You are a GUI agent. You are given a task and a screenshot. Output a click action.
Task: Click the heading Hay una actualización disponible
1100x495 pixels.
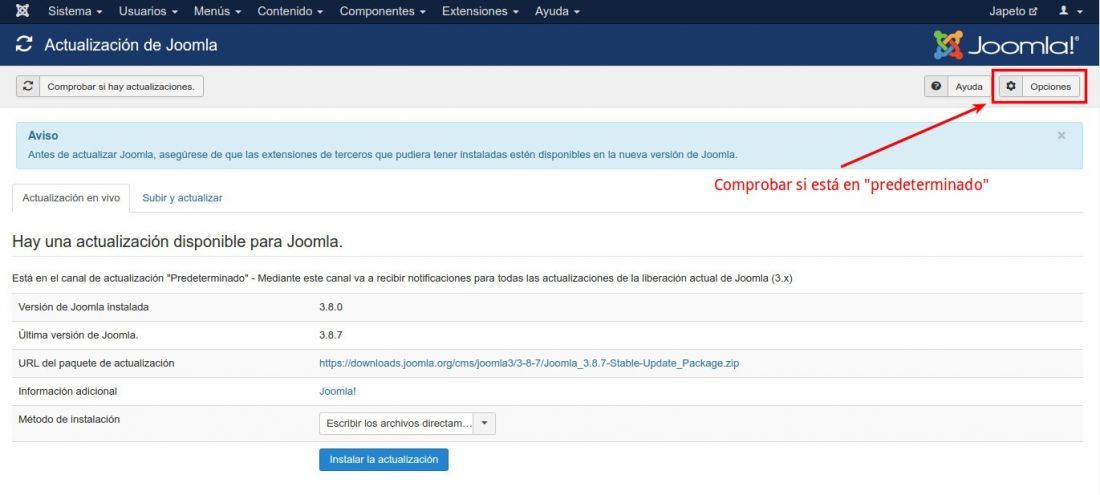point(177,243)
